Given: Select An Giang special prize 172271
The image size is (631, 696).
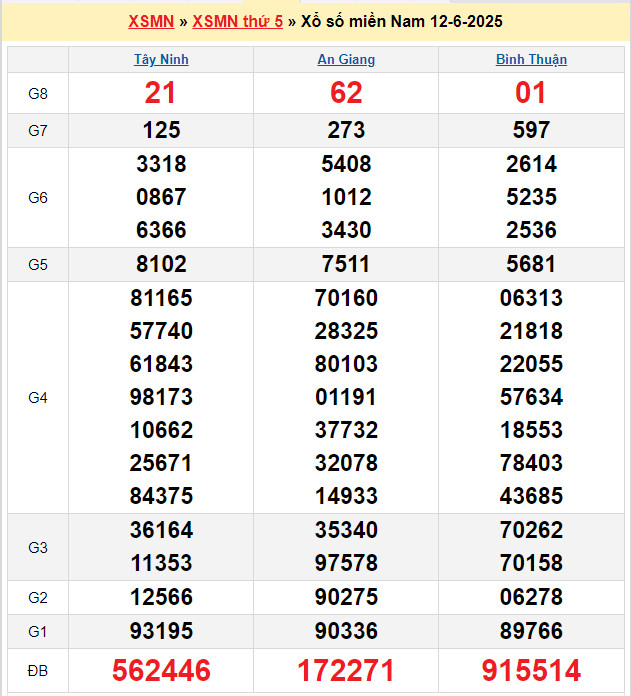Looking at the screenshot, I should (x=346, y=670).
